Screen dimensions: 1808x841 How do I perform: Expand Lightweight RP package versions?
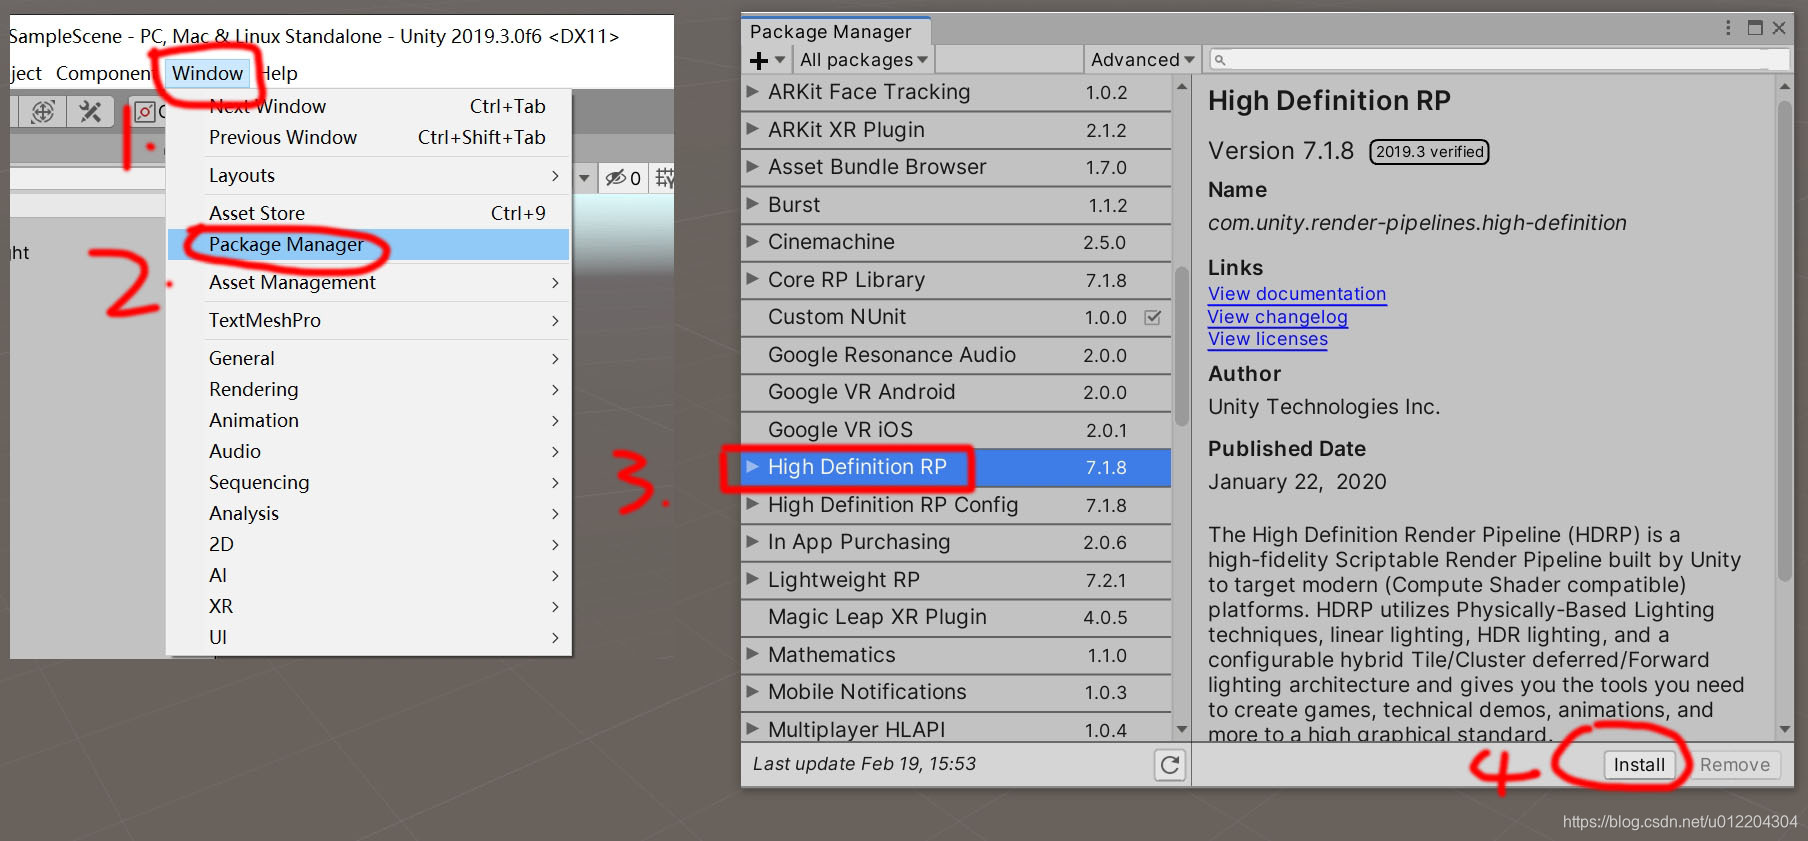pos(752,579)
